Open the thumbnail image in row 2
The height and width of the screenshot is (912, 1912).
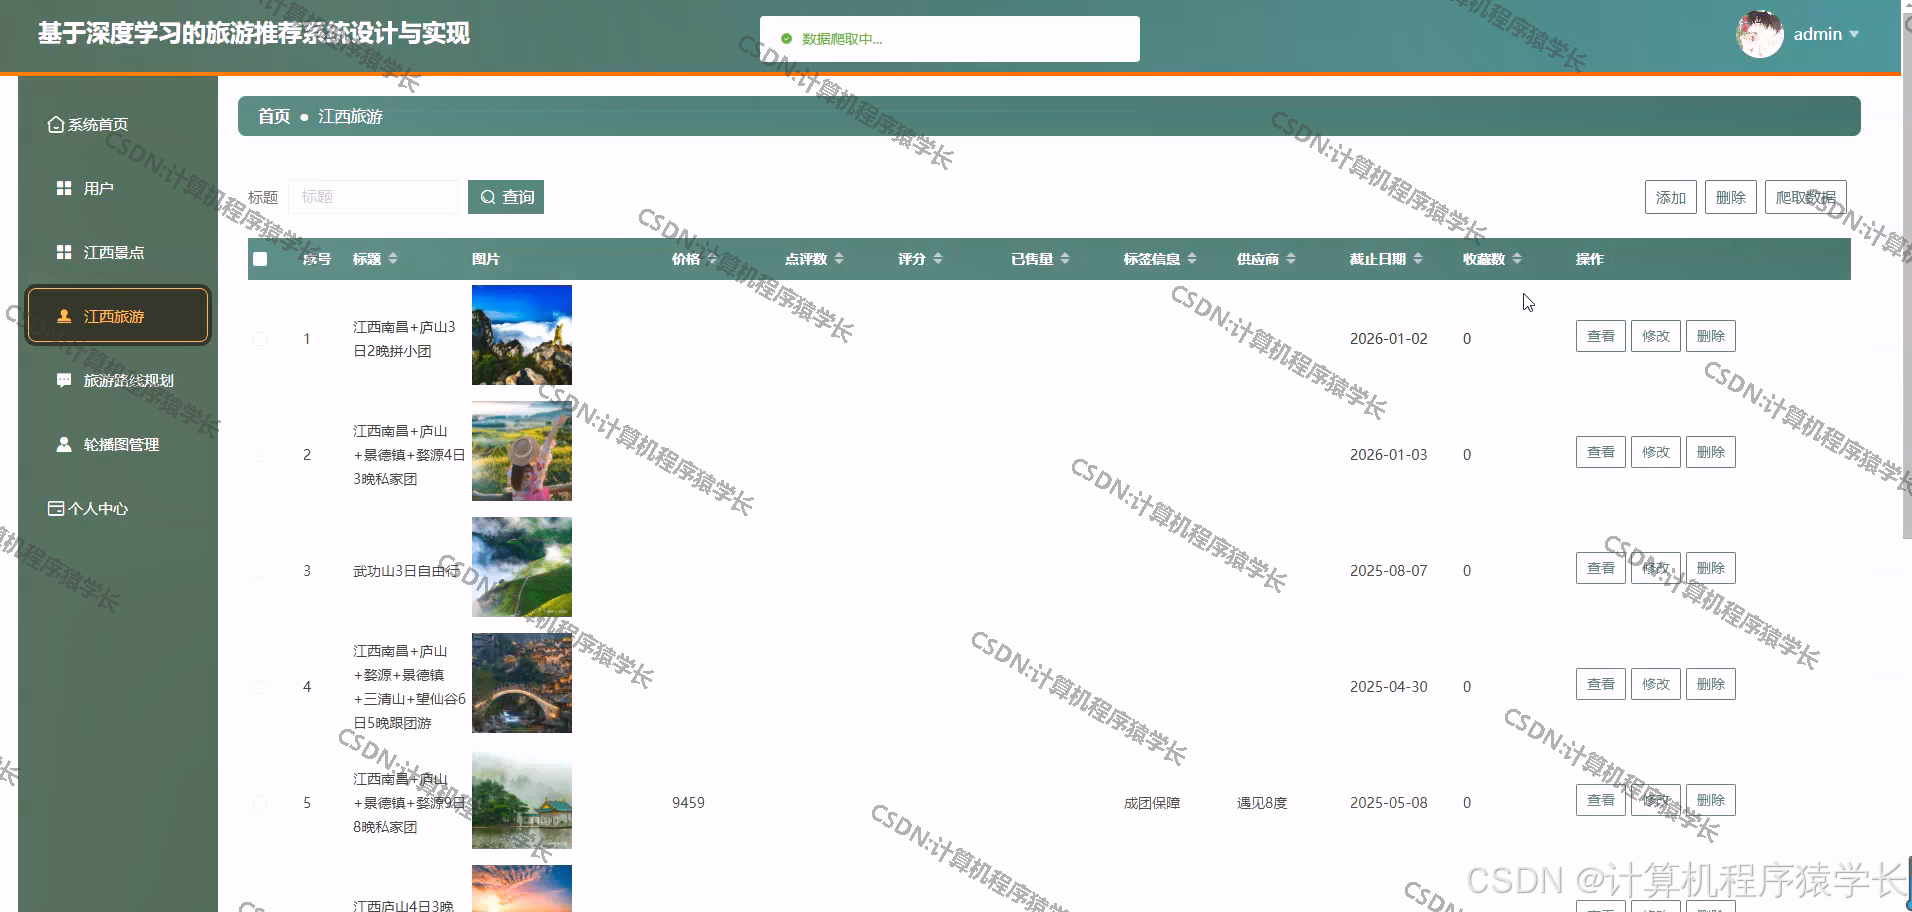tap(522, 451)
